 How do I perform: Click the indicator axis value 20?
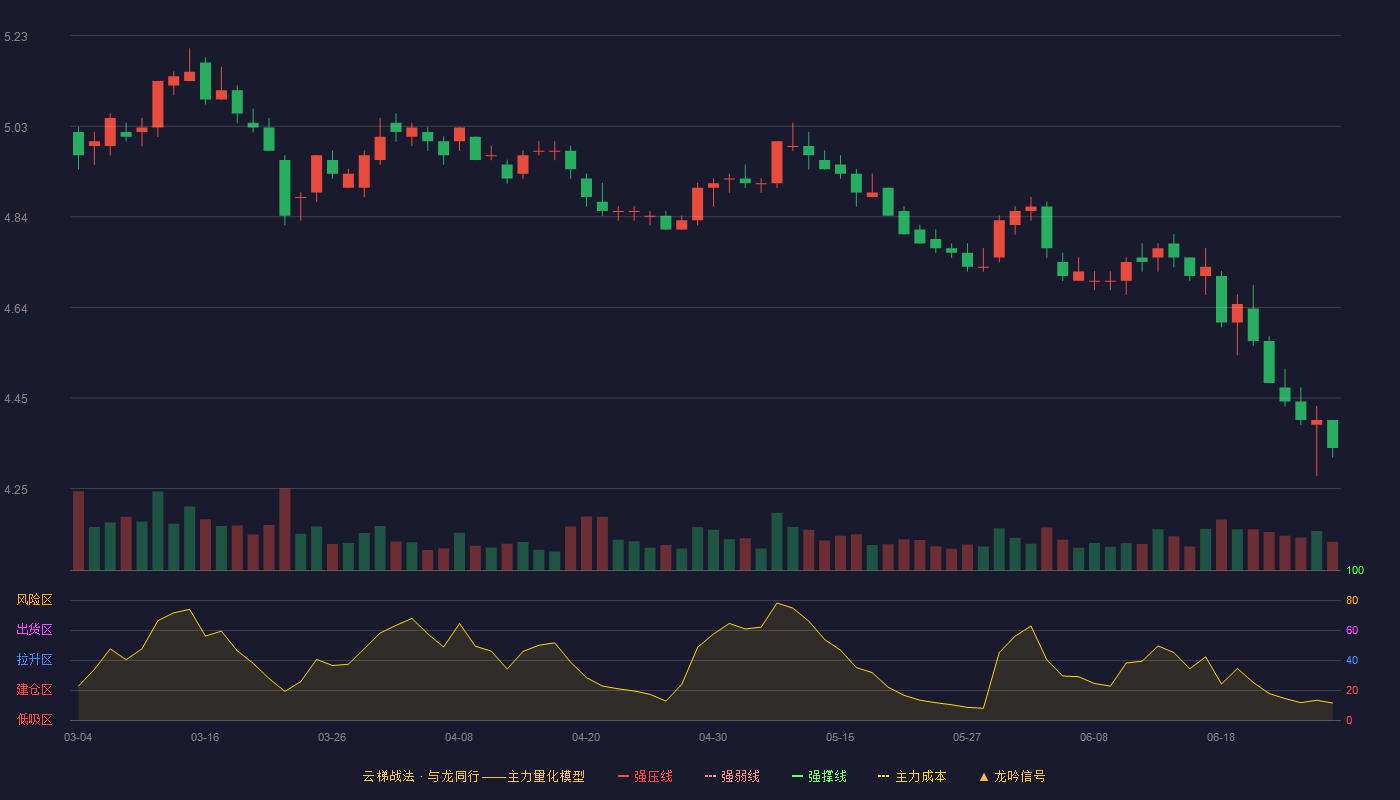(x=1352, y=691)
